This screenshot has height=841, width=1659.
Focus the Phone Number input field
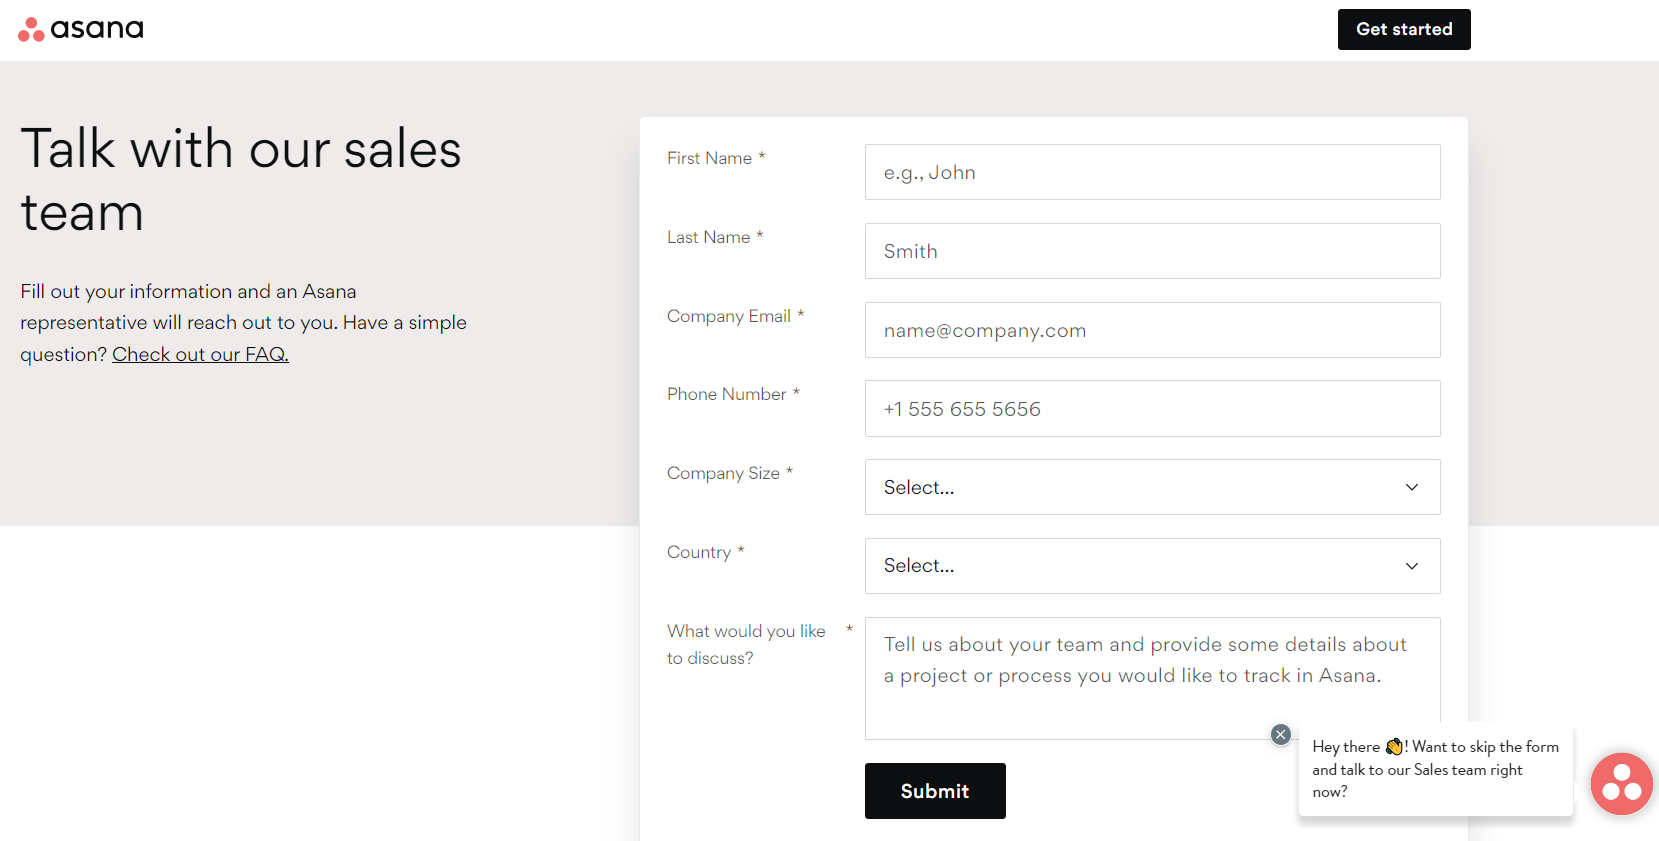pyautogui.click(x=1152, y=408)
